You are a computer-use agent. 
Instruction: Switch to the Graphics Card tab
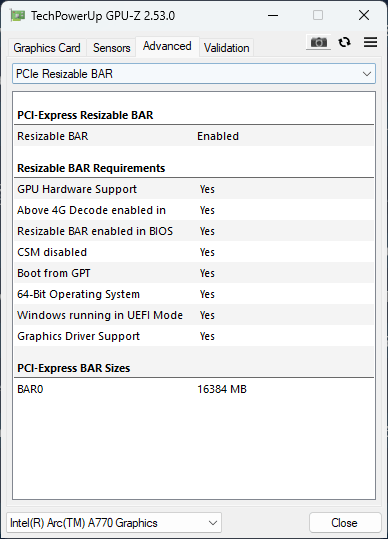[47, 47]
